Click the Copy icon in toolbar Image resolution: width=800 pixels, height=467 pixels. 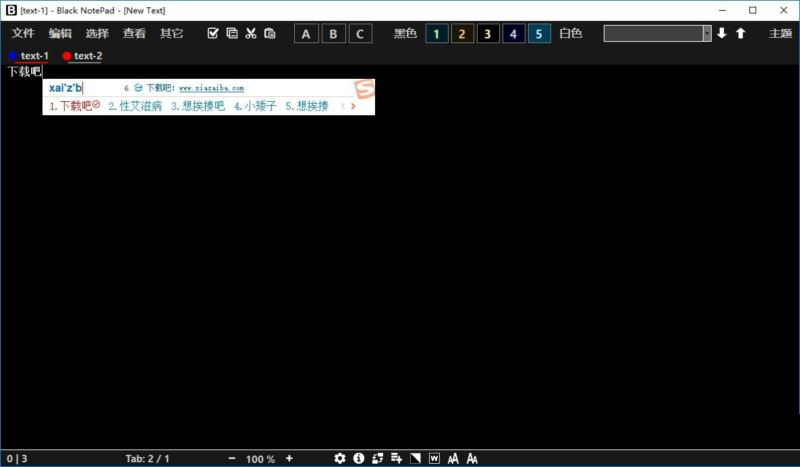pyautogui.click(x=232, y=33)
